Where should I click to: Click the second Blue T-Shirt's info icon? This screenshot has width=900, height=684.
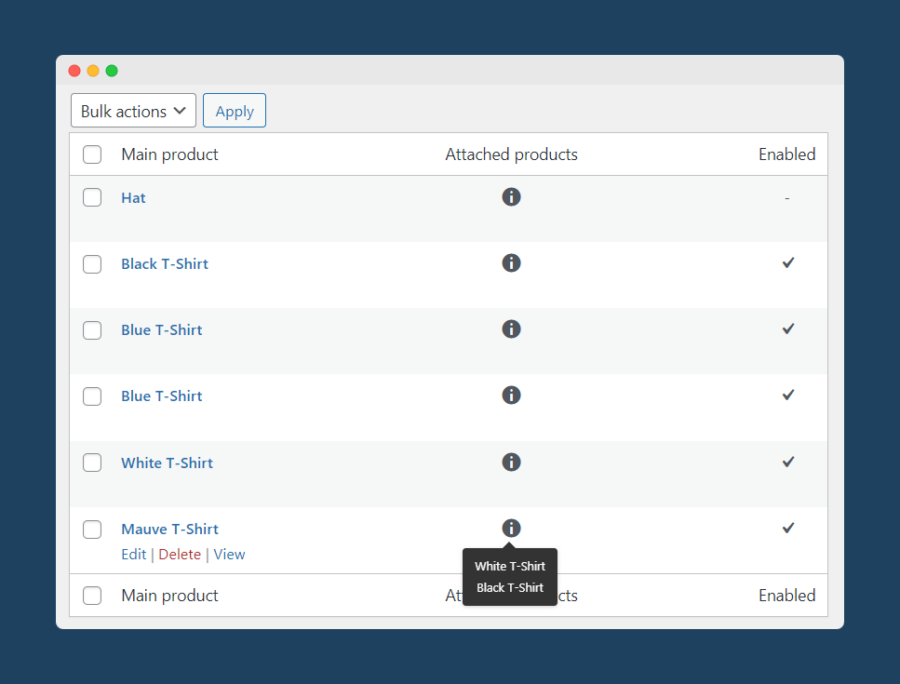click(511, 395)
